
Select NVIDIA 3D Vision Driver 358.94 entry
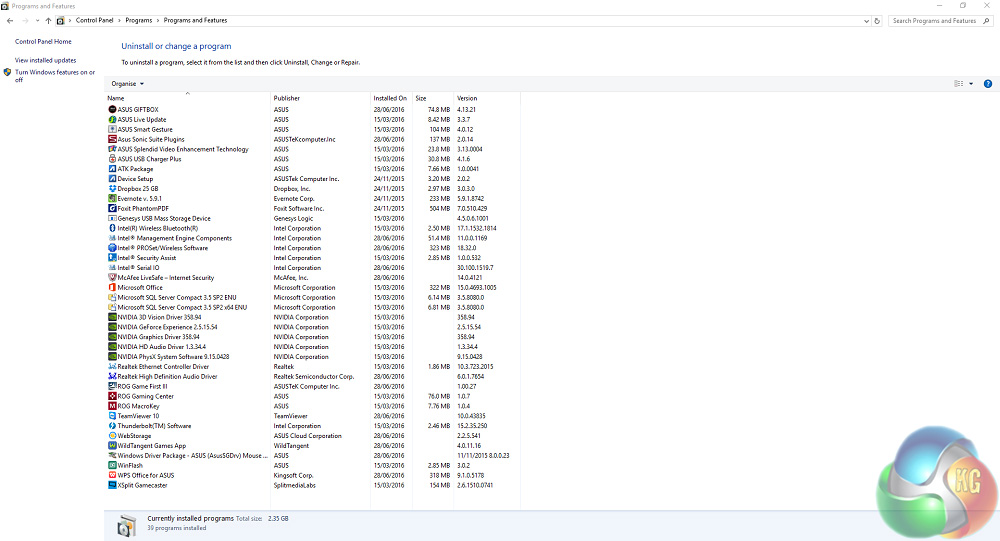(x=312, y=317)
